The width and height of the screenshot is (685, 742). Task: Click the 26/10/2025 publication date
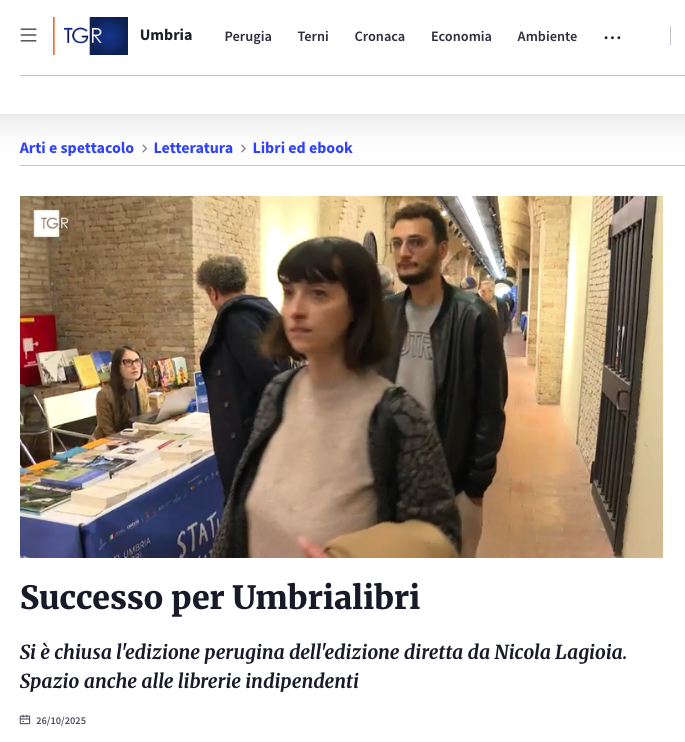coord(61,720)
